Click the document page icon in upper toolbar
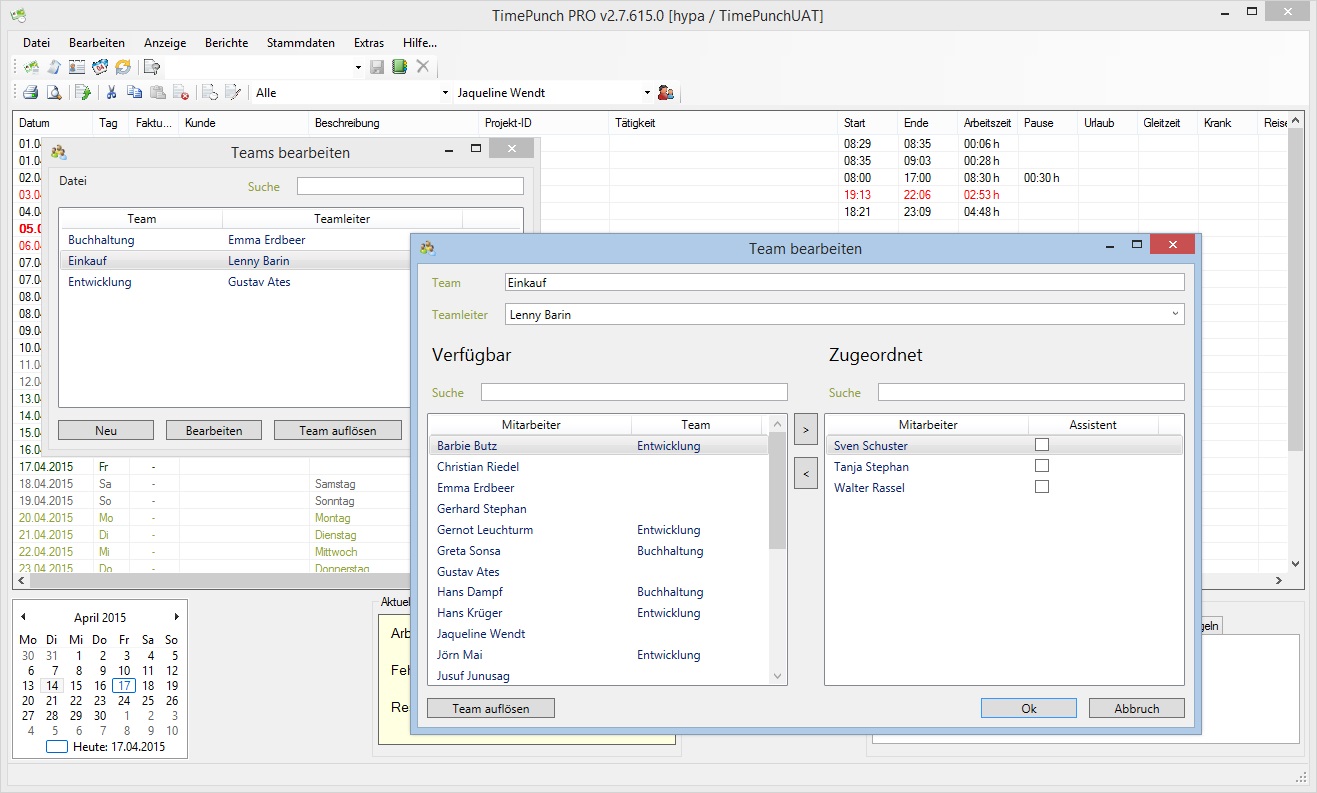This screenshot has height=793, width=1317. tap(54, 67)
